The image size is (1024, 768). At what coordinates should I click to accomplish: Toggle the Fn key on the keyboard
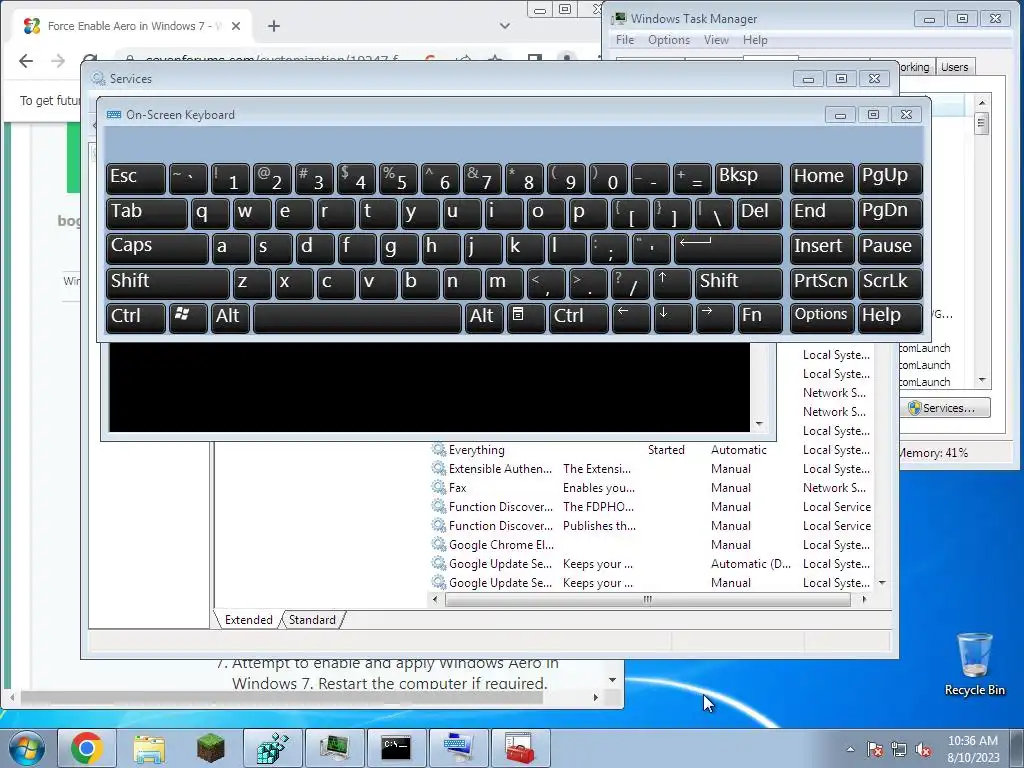760,318
